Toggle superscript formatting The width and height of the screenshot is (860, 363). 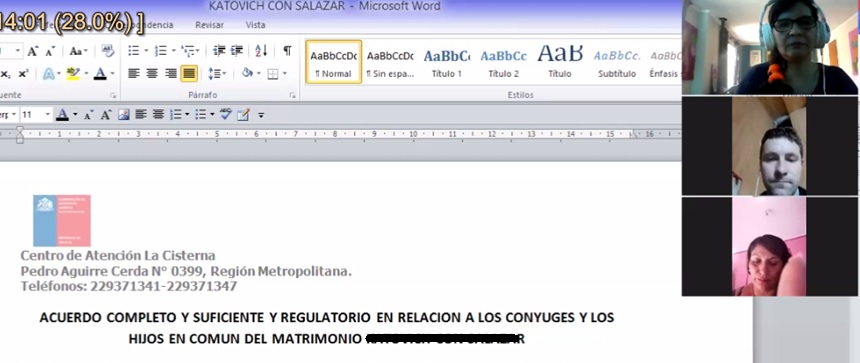tap(23, 73)
